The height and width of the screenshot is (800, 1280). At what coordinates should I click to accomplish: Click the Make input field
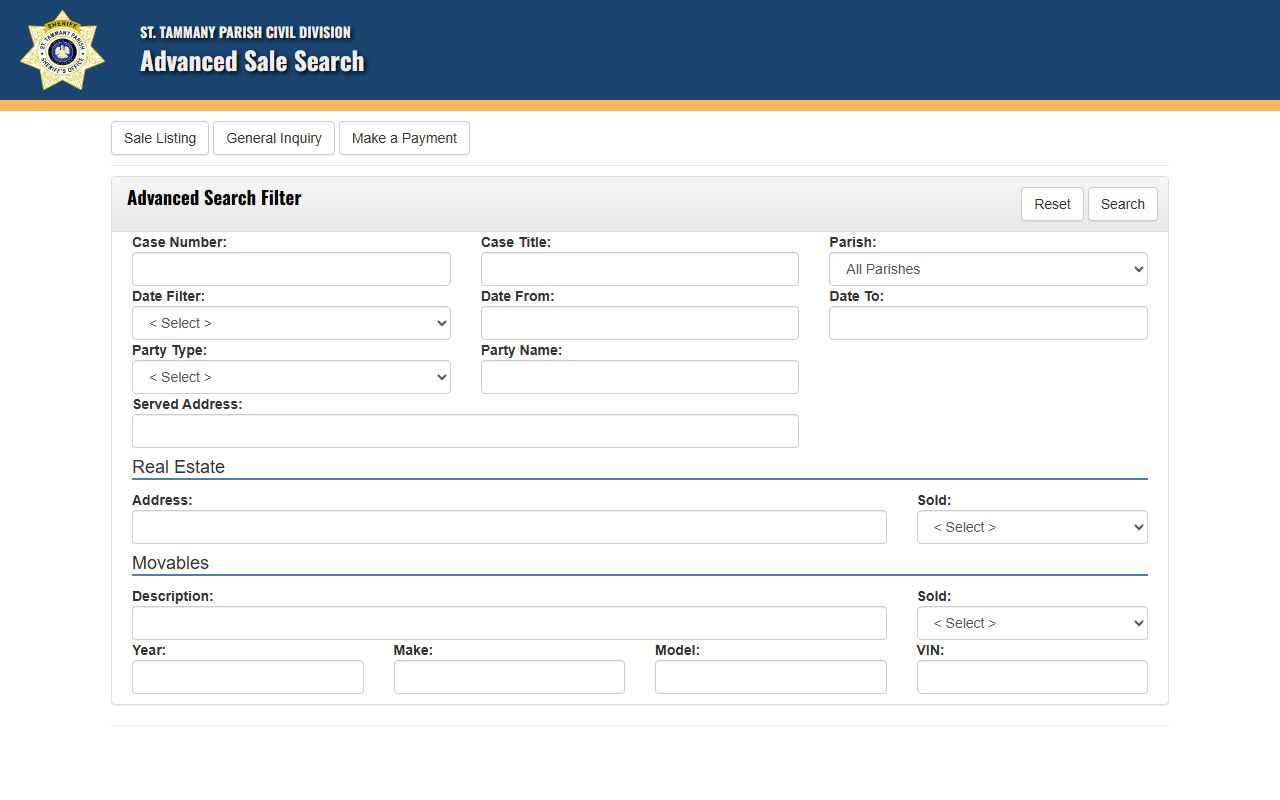click(509, 677)
